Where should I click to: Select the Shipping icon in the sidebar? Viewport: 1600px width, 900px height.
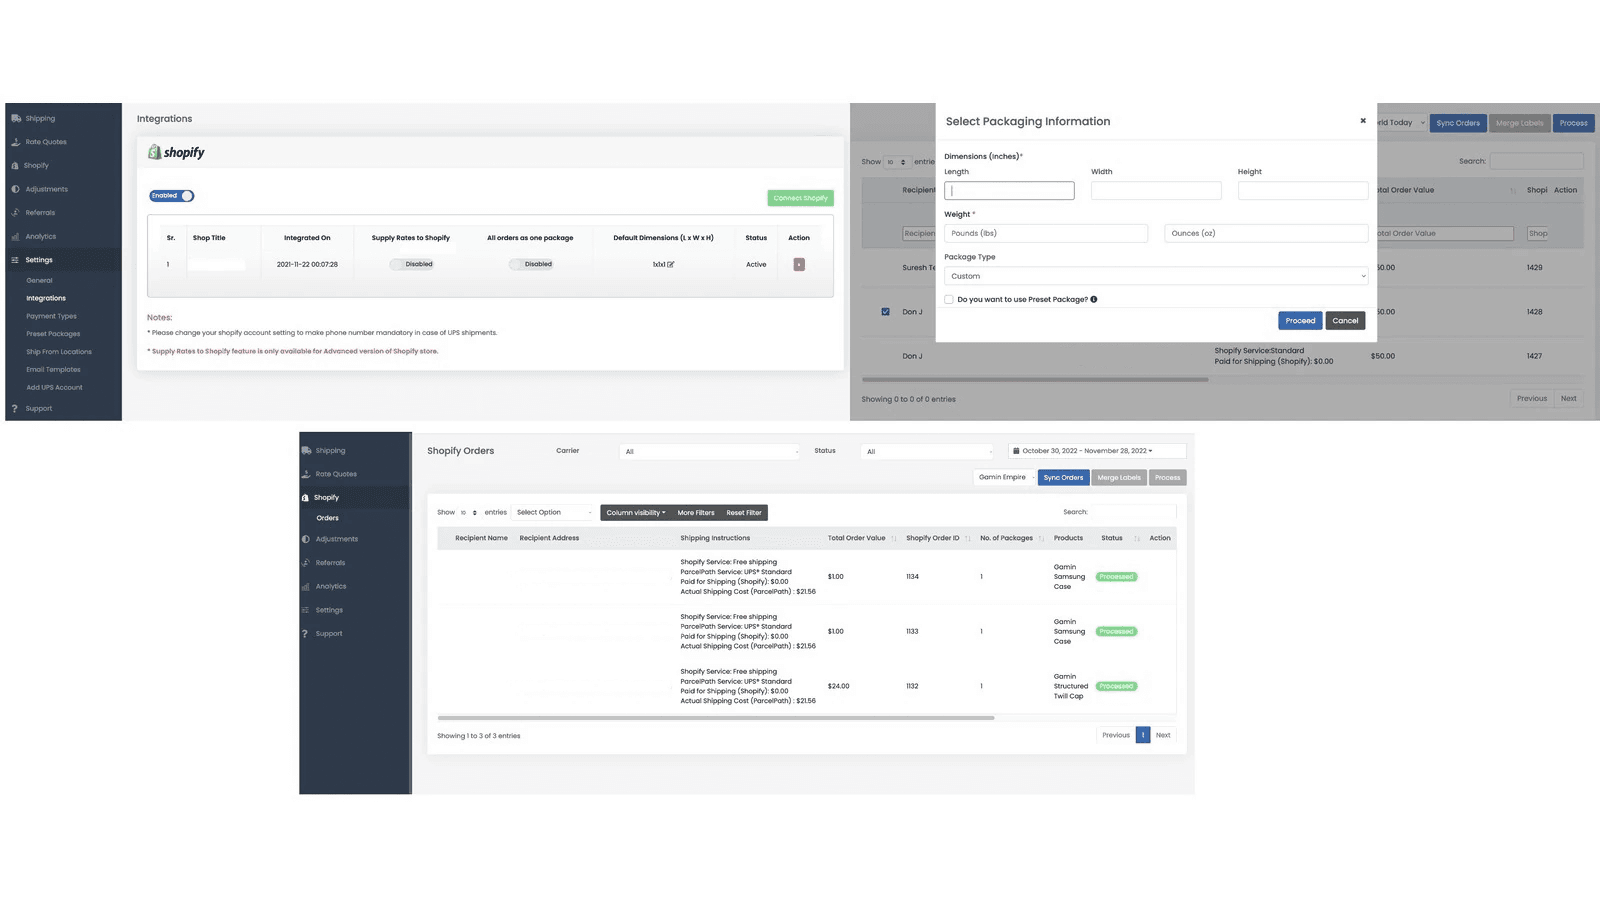click(x=15, y=118)
